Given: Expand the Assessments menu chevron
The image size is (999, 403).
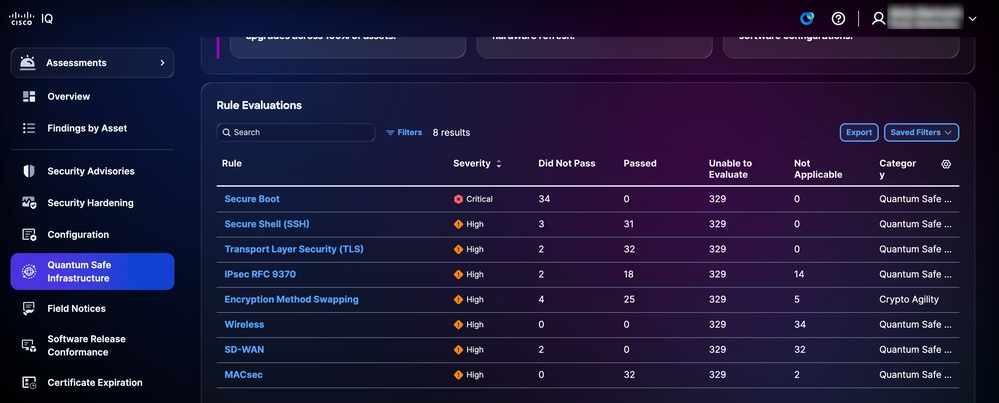Looking at the screenshot, I should pyautogui.click(x=162, y=63).
